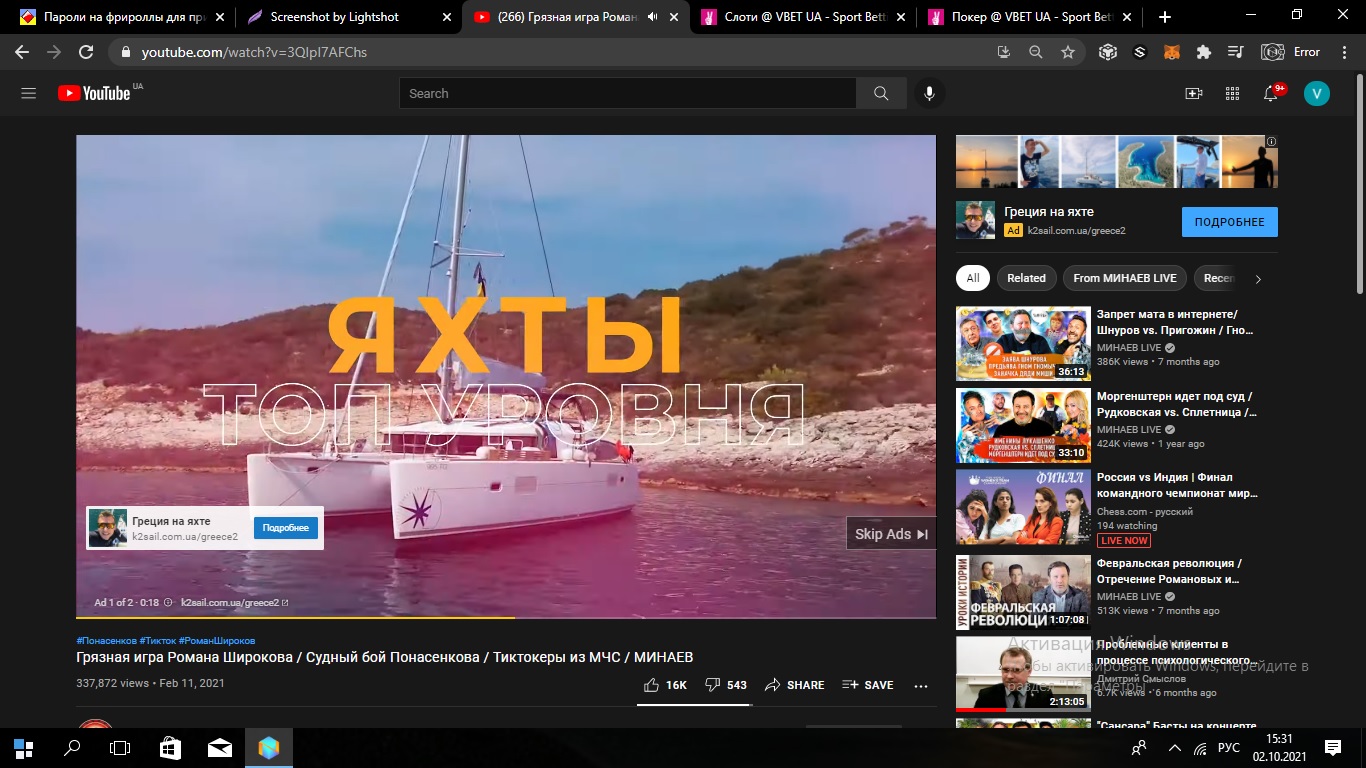Select the All filter chip

[x=973, y=278]
